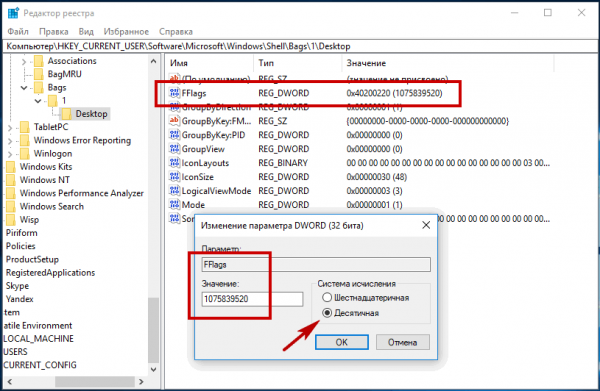Click the tree horizontal scroll-left arrow
The image size is (600, 391).
pyautogui.click(x=10, y=381)
